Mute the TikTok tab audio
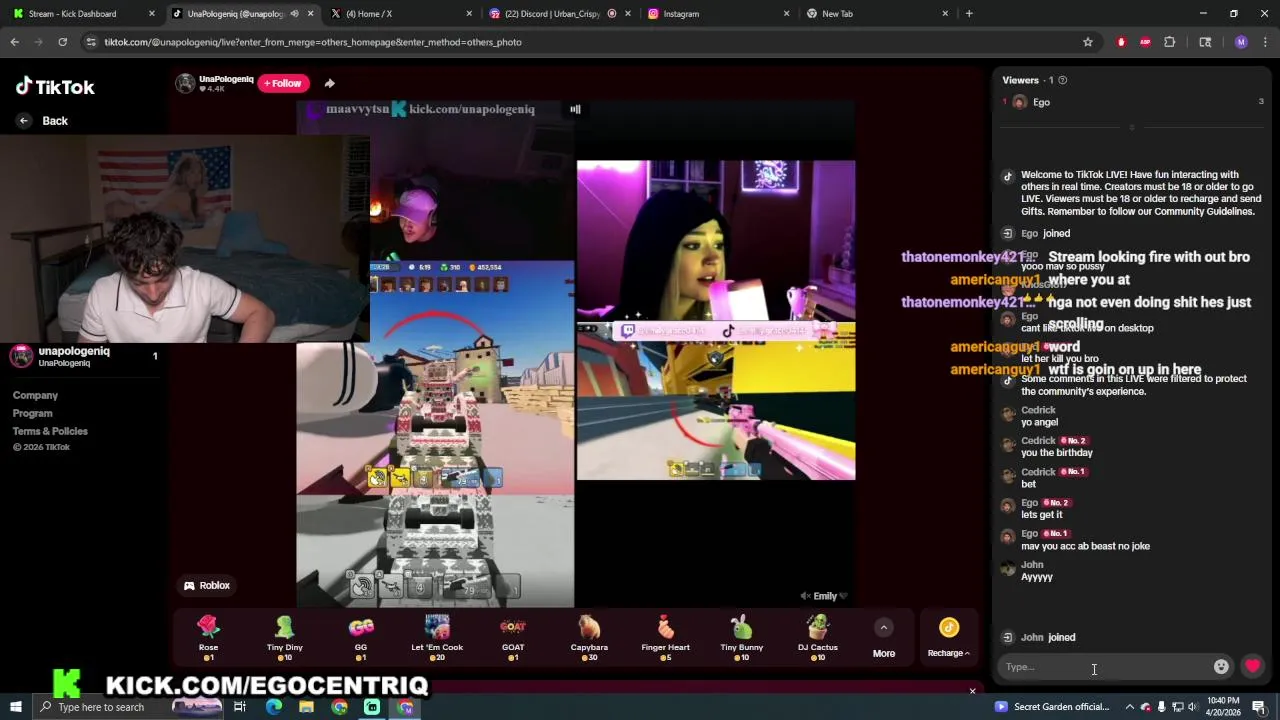1280x720 pixels. click(x=294, y=14)
